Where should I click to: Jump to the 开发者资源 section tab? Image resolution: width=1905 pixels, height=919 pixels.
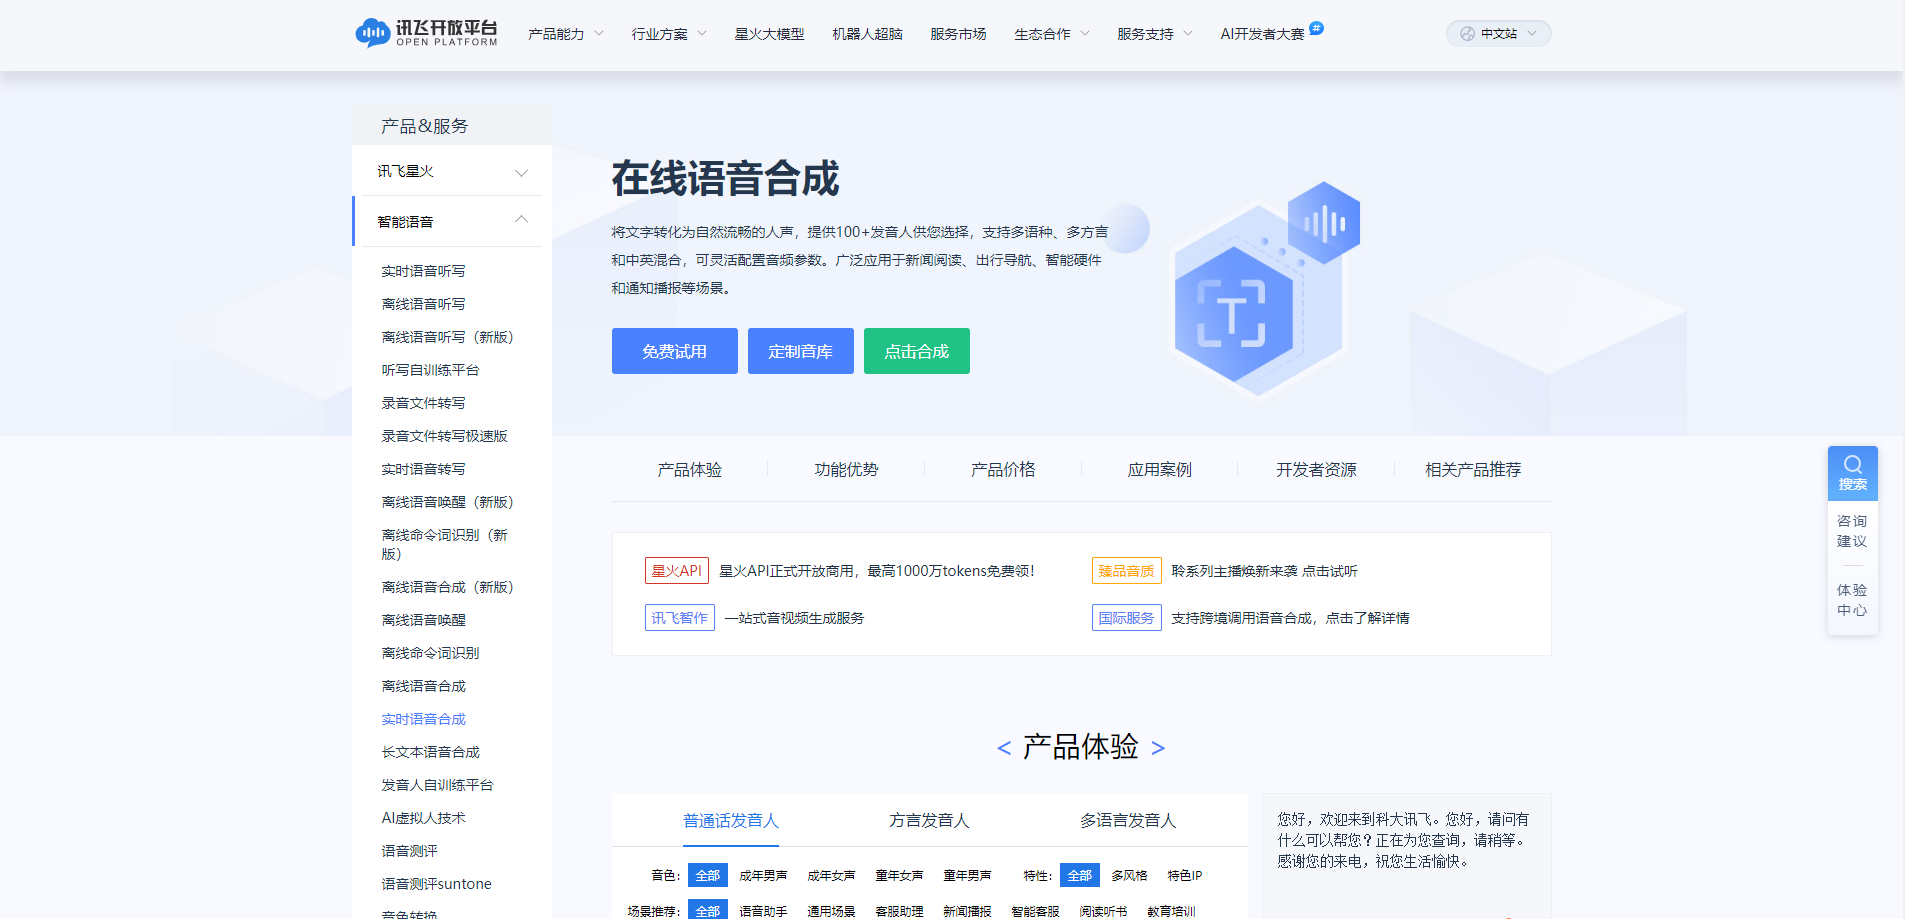[1316, 470]
